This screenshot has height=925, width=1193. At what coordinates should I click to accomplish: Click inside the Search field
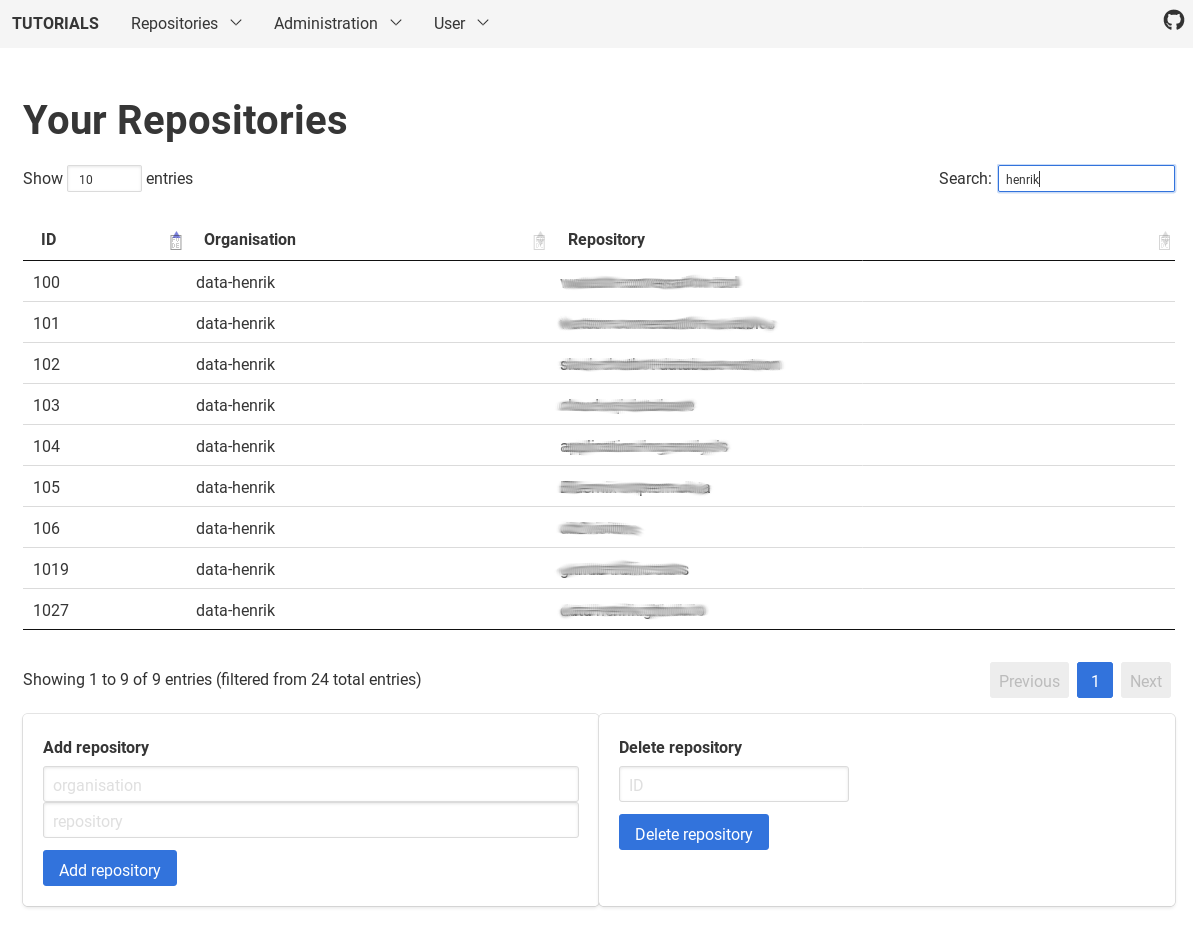coord(1086,178)
